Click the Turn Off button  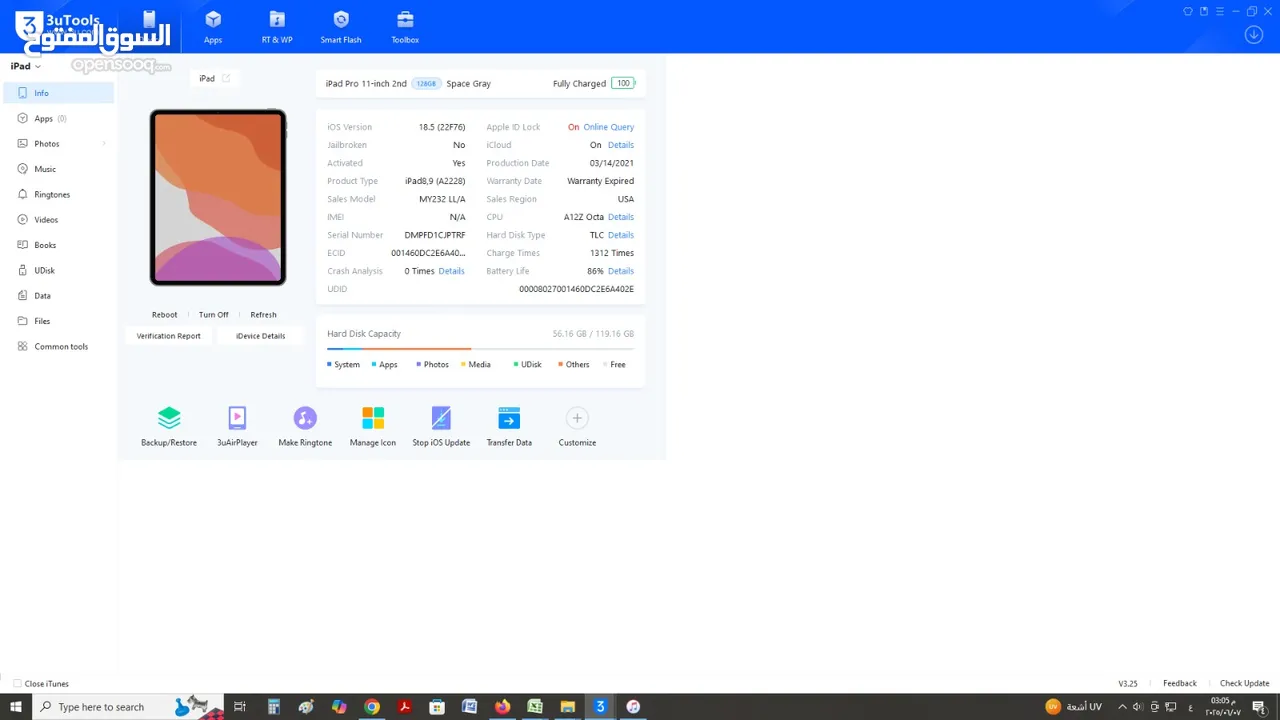pos(213,315)
